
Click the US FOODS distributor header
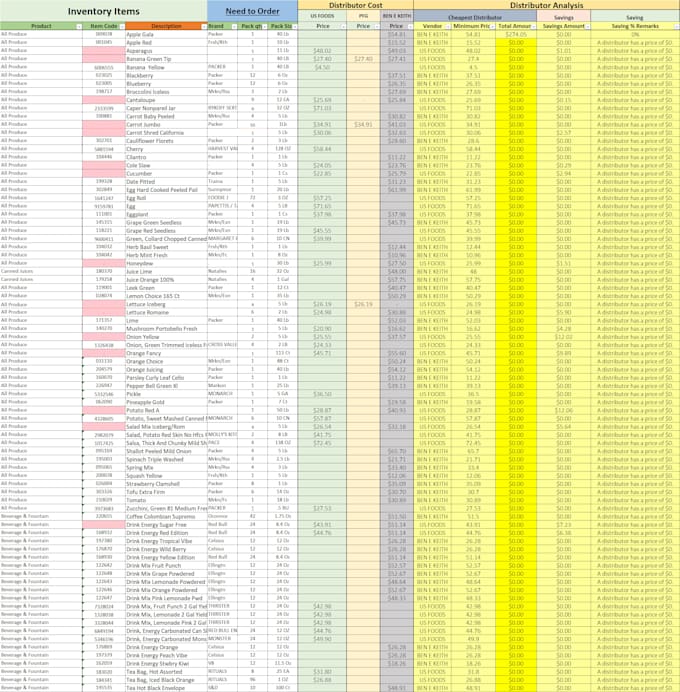point(322,16)
